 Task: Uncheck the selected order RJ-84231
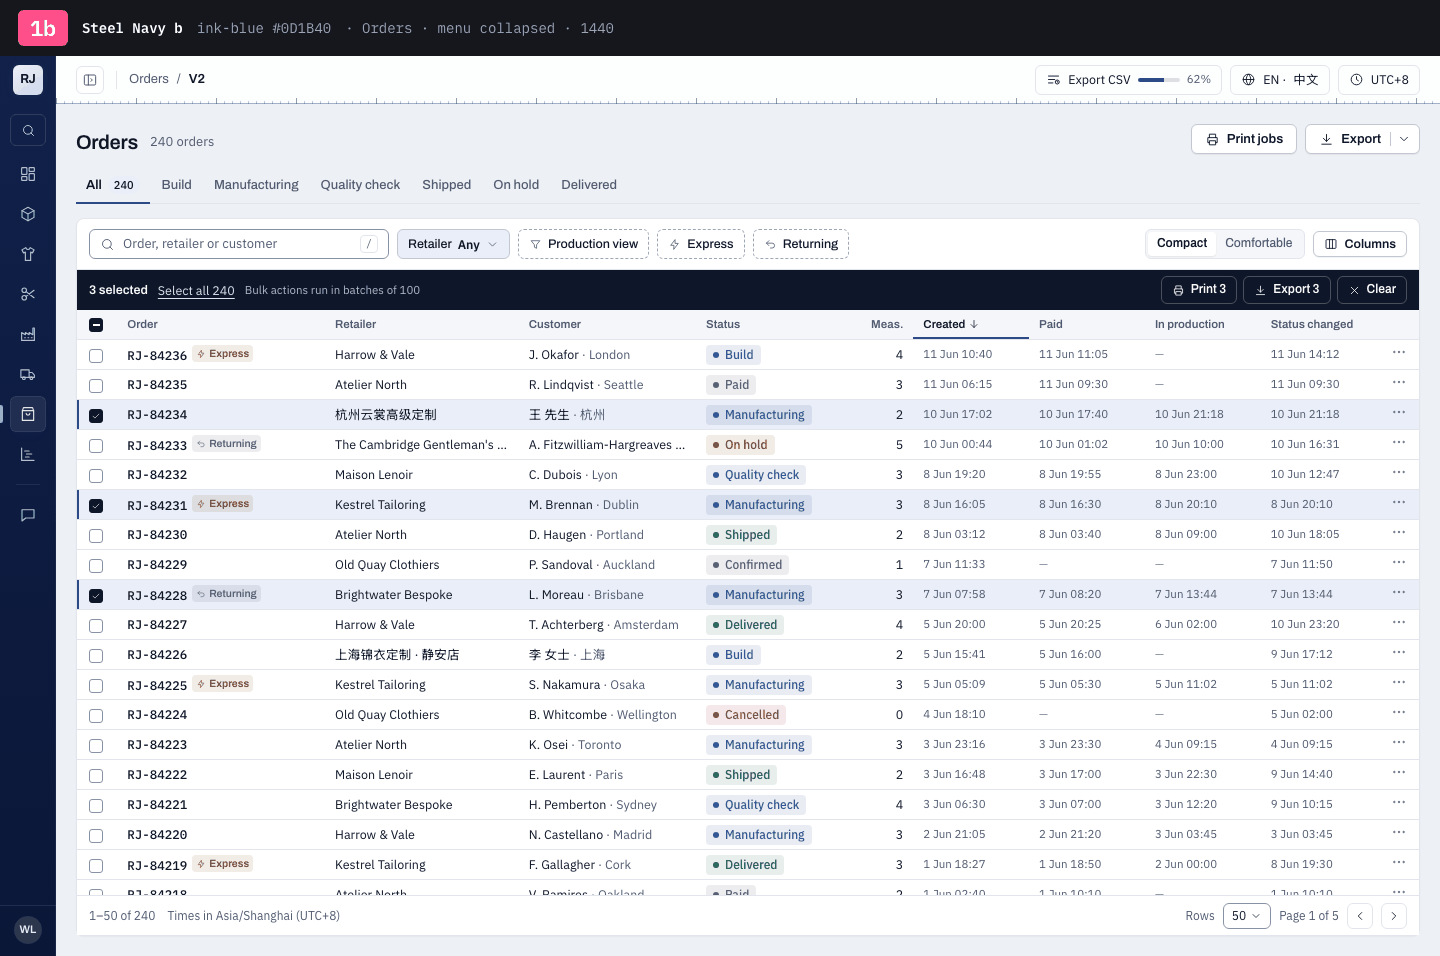coord(96,506)
